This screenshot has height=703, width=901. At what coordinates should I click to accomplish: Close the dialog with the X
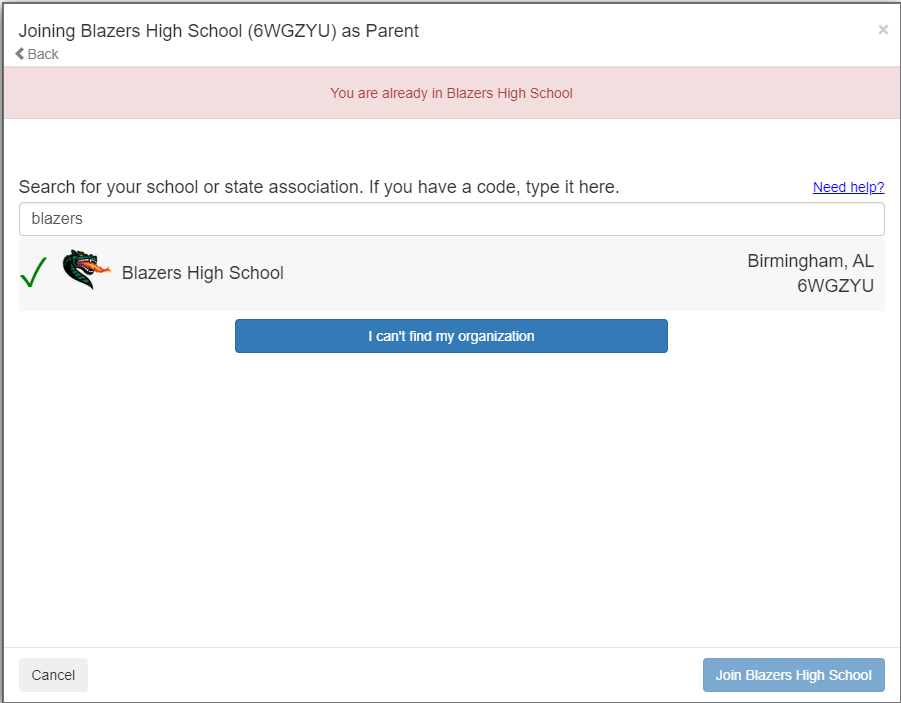tap(883, 30)
